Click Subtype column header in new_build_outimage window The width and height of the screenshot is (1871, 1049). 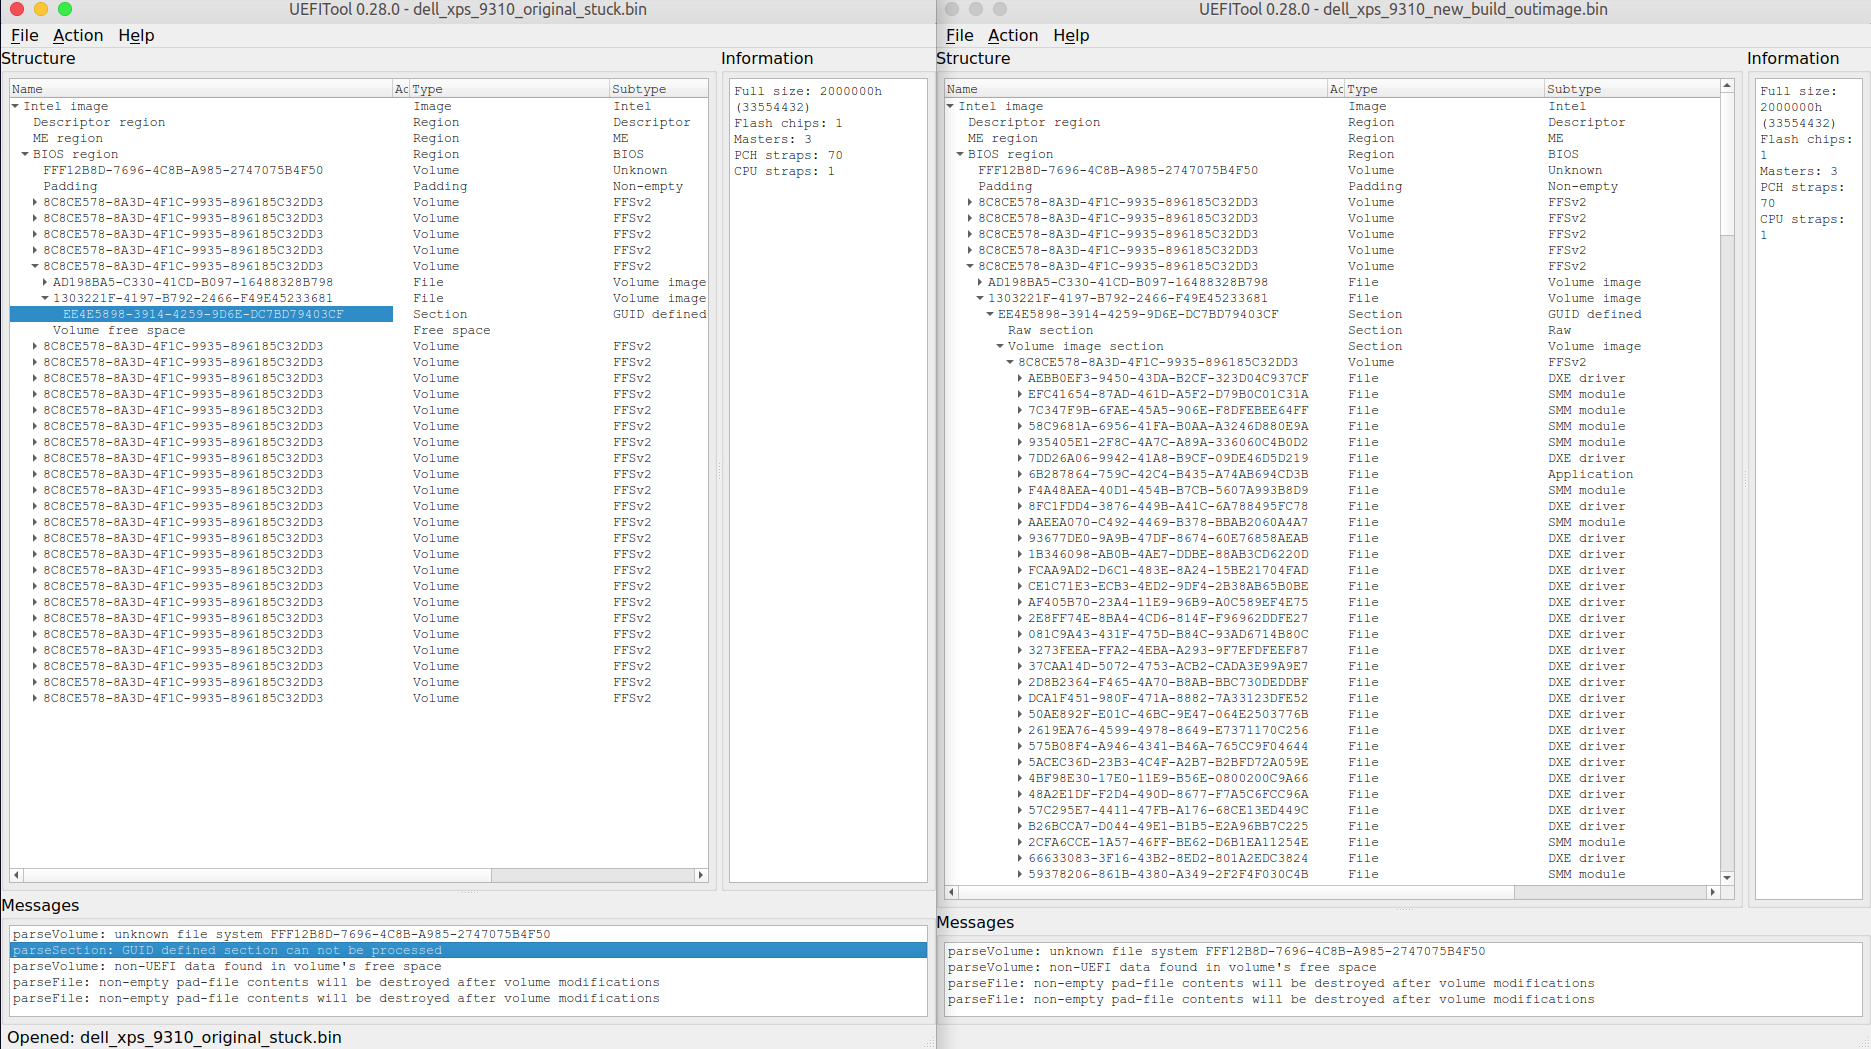(x=1632, y=89)
